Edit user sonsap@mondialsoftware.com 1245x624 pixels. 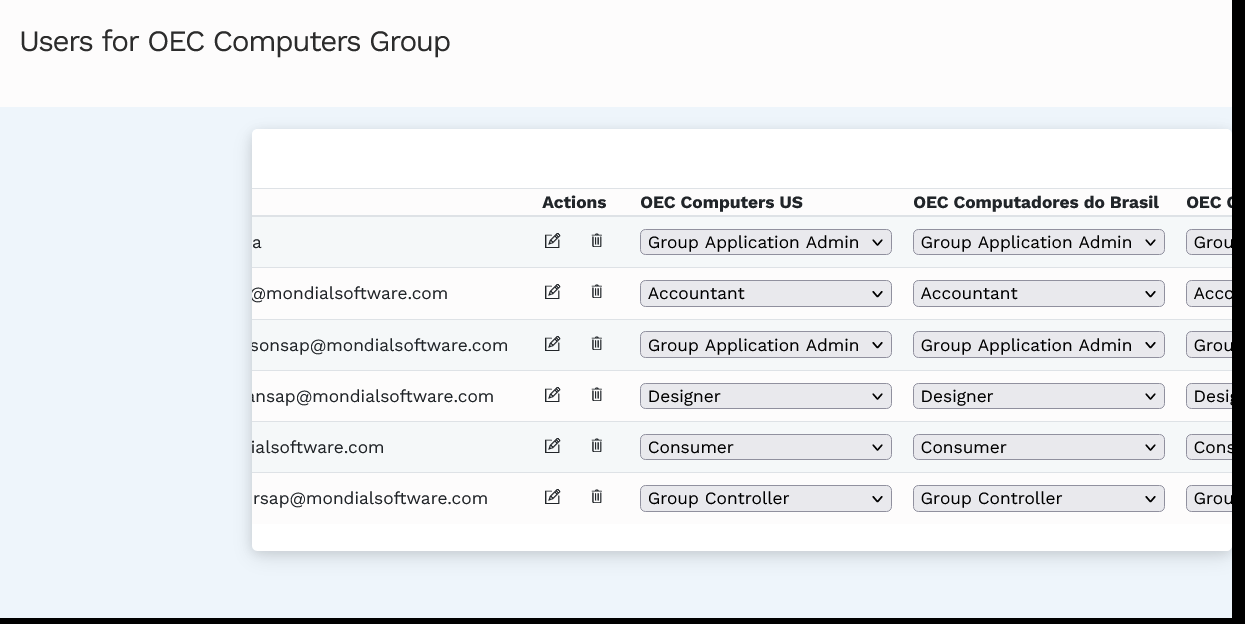tap(552, 344)
